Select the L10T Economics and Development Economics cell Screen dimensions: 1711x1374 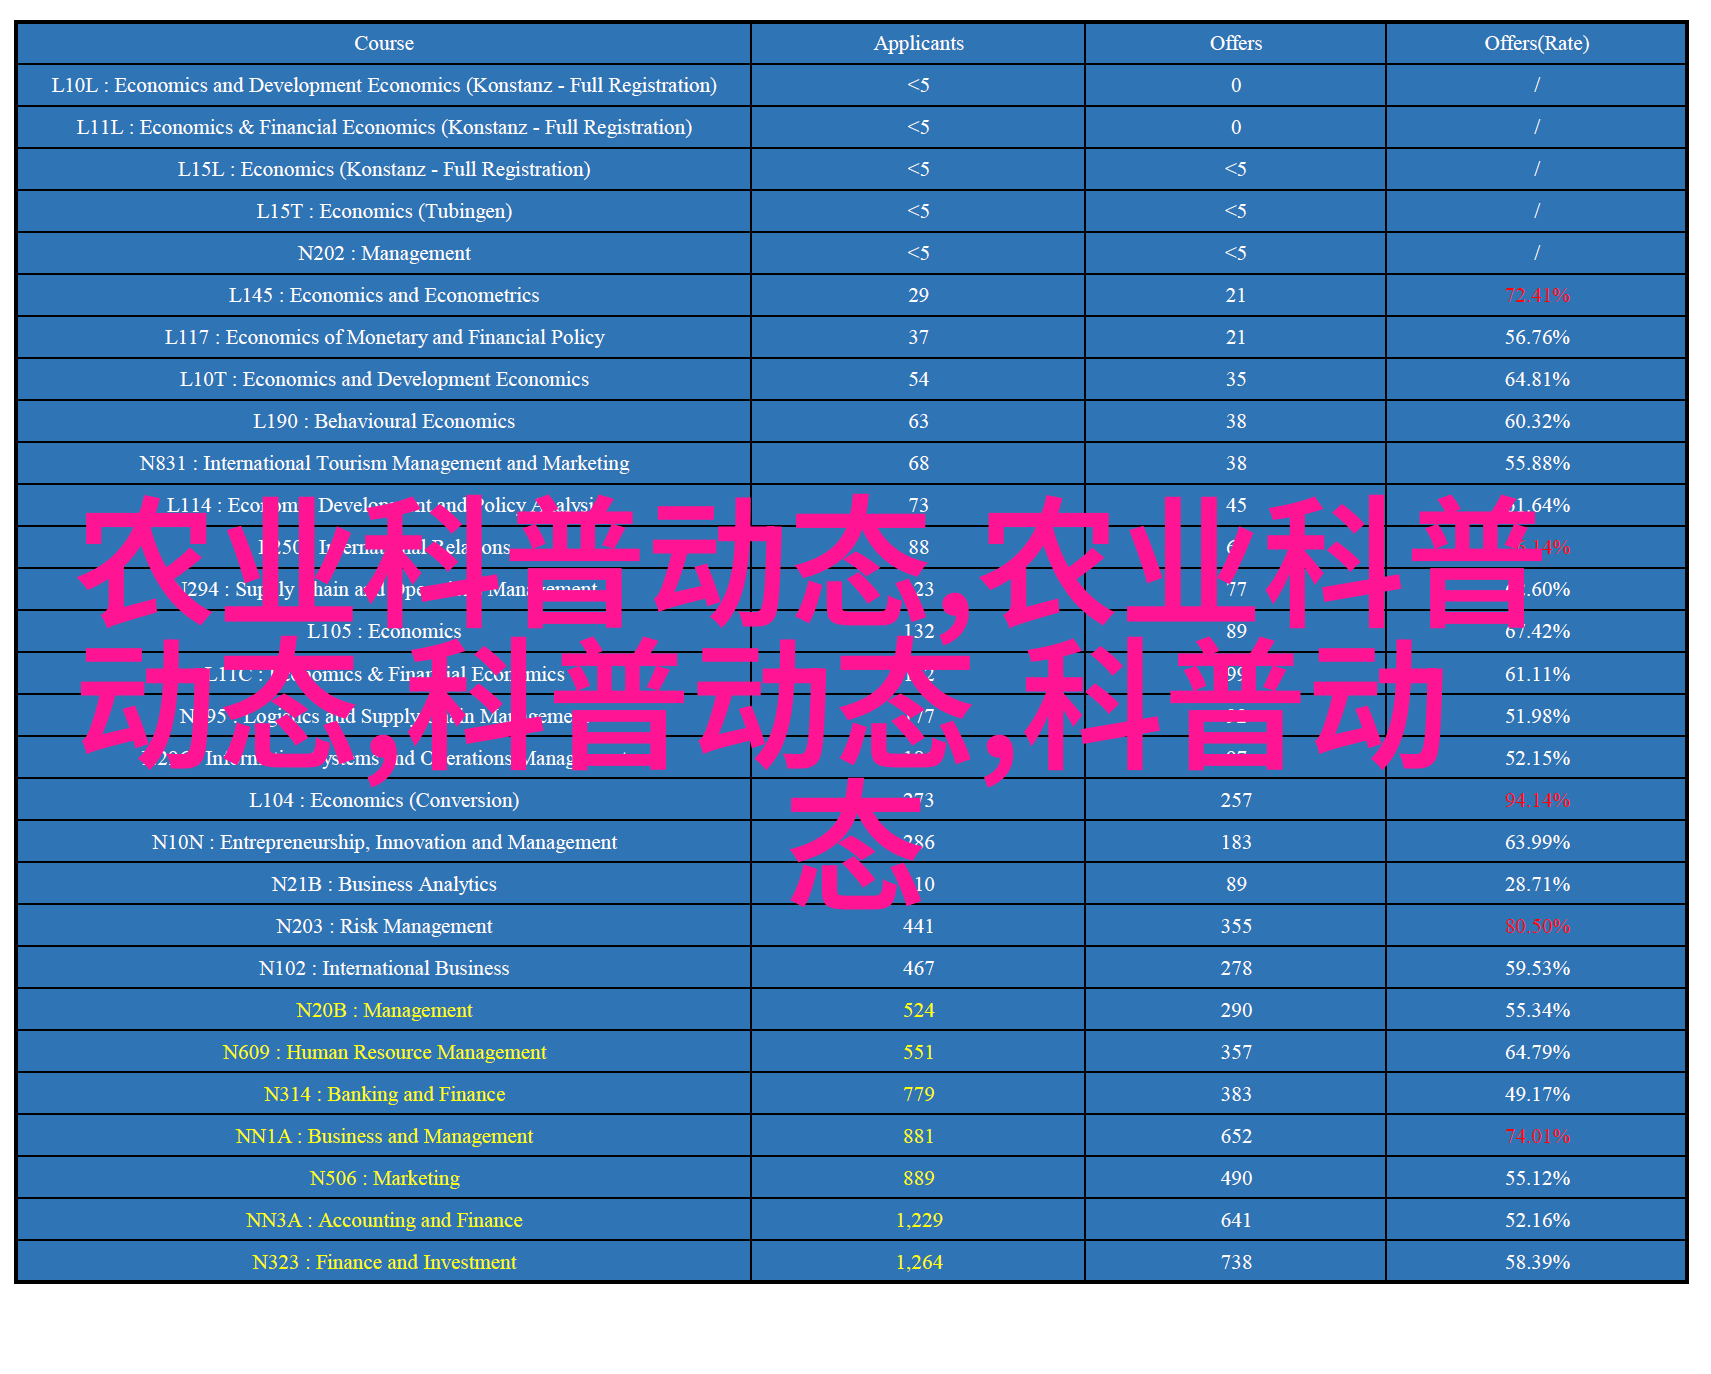coord(383,379)
